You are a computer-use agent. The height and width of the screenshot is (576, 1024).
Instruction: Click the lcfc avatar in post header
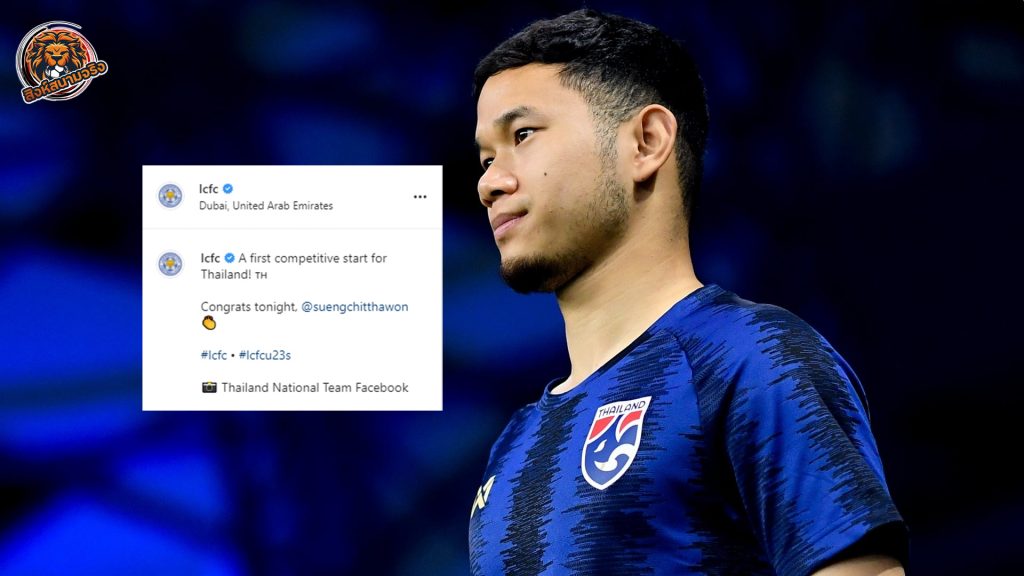click(x=170, y=196)
